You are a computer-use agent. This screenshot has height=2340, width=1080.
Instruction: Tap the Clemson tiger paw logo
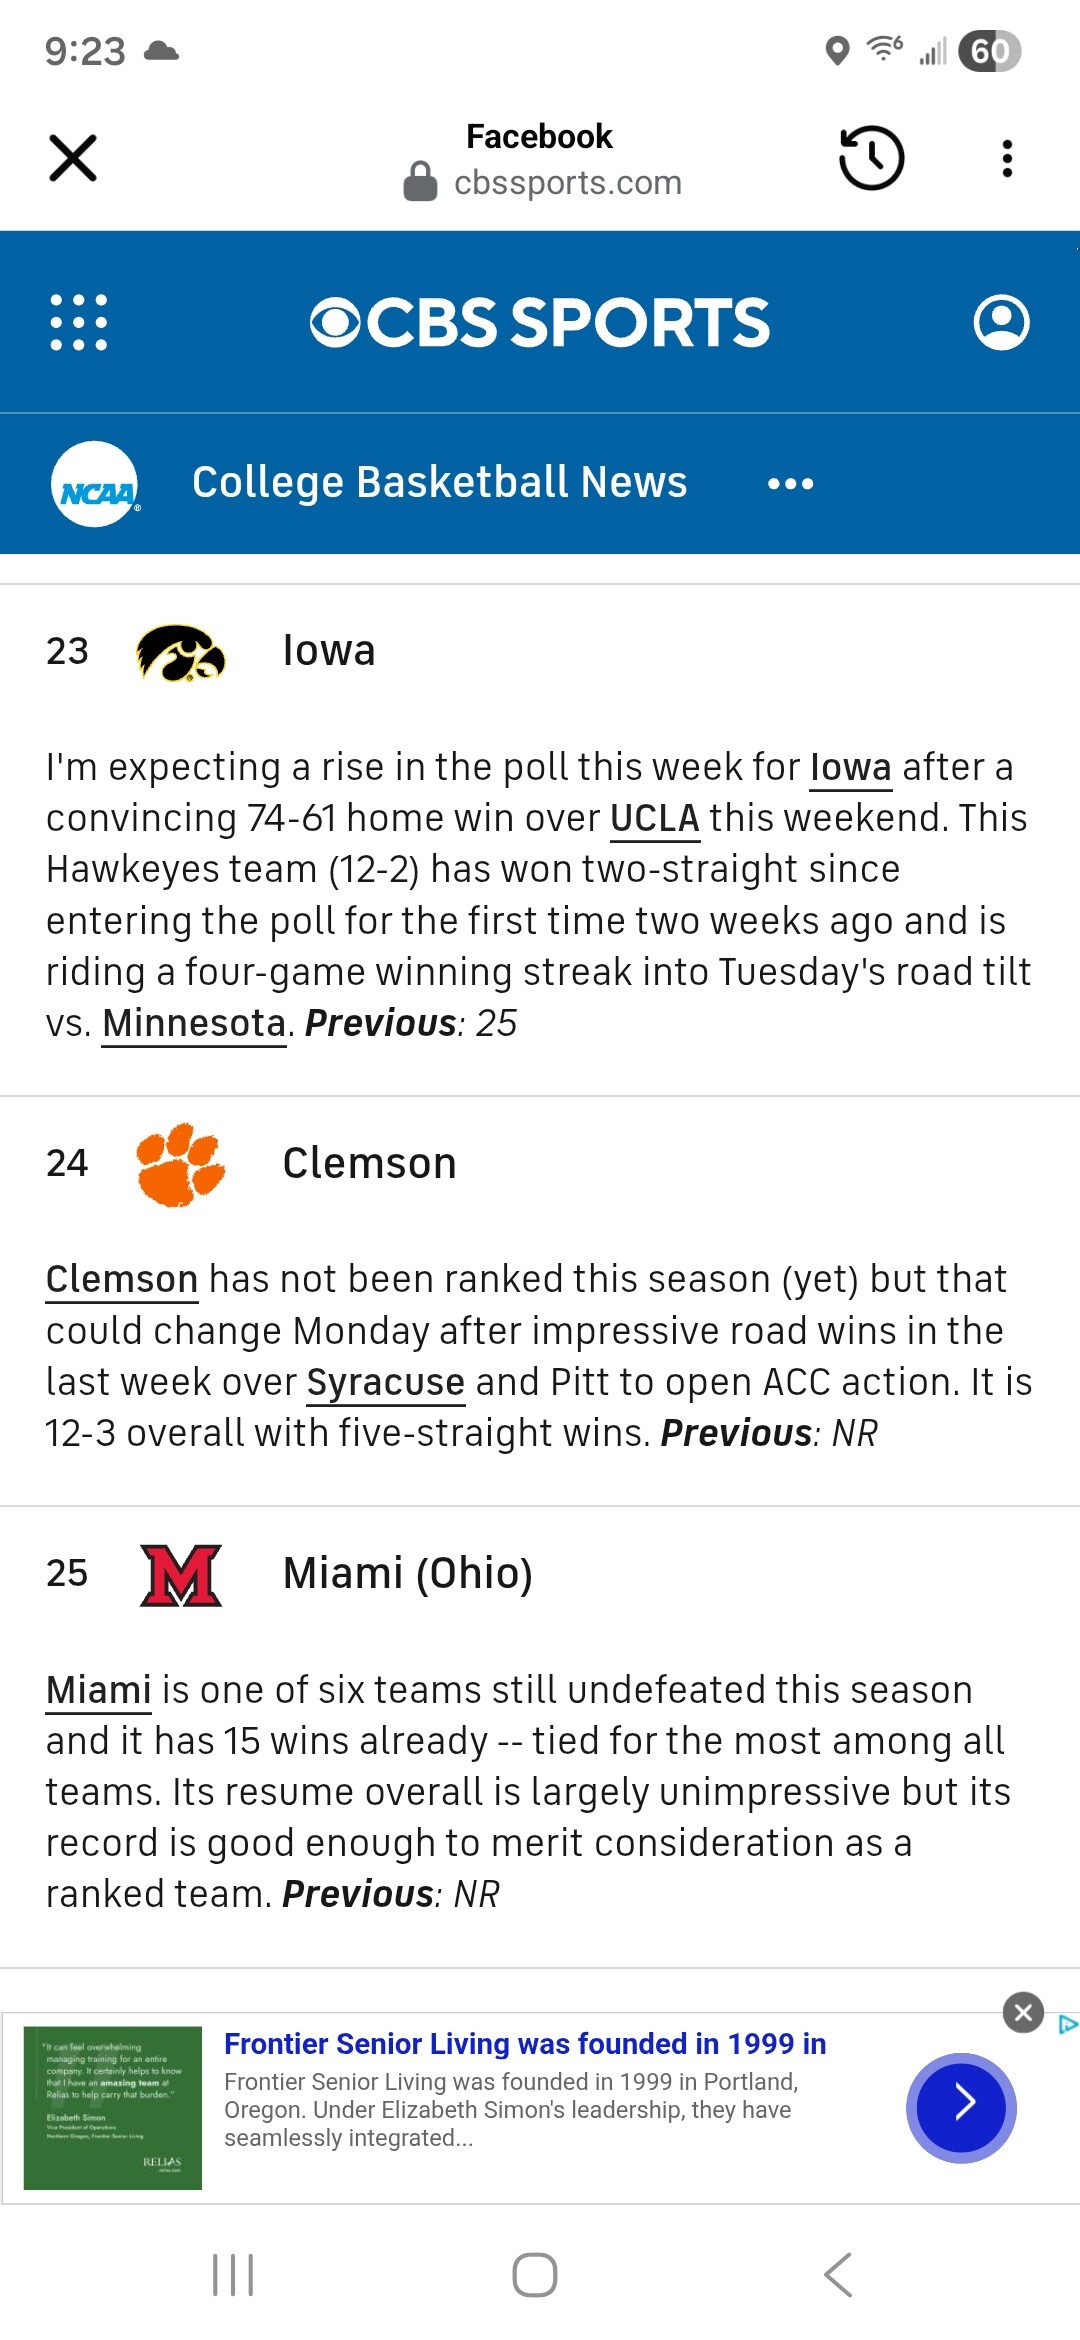coord(180,1164)
